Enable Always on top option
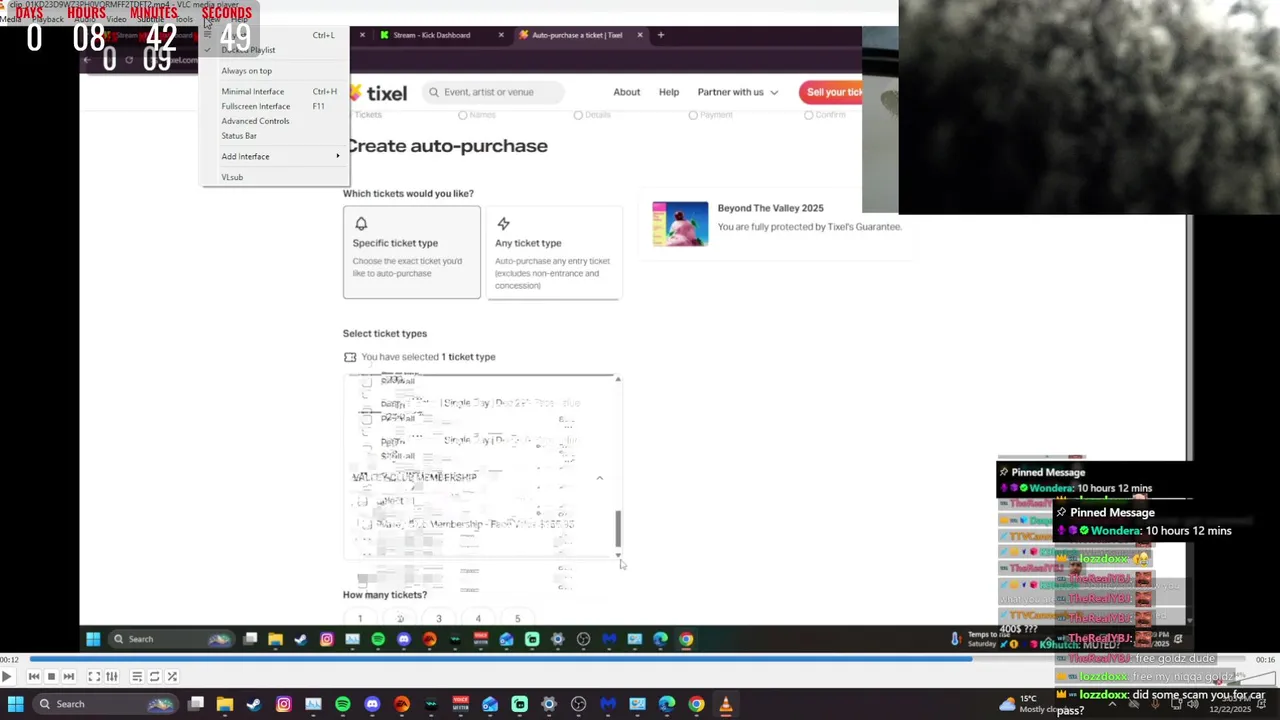Viewport: 1280px width, 720px height. click(x=275, y=71)
